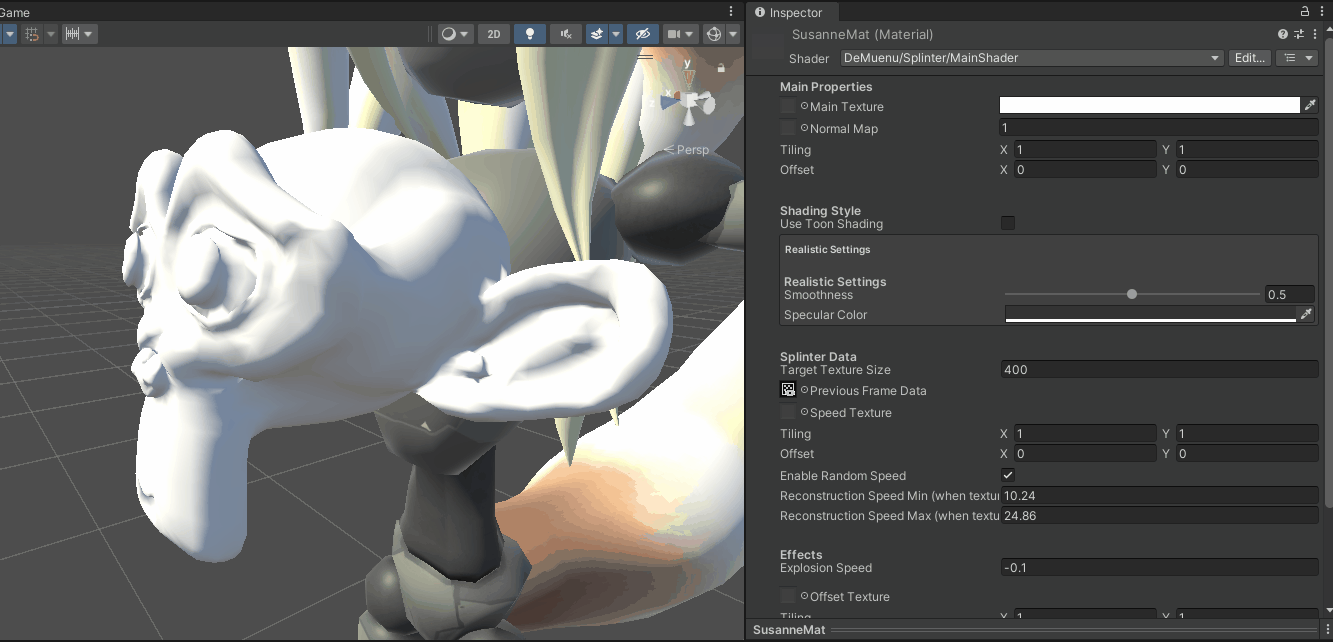Expand scene camera dropdown arrow

point(691,34)
